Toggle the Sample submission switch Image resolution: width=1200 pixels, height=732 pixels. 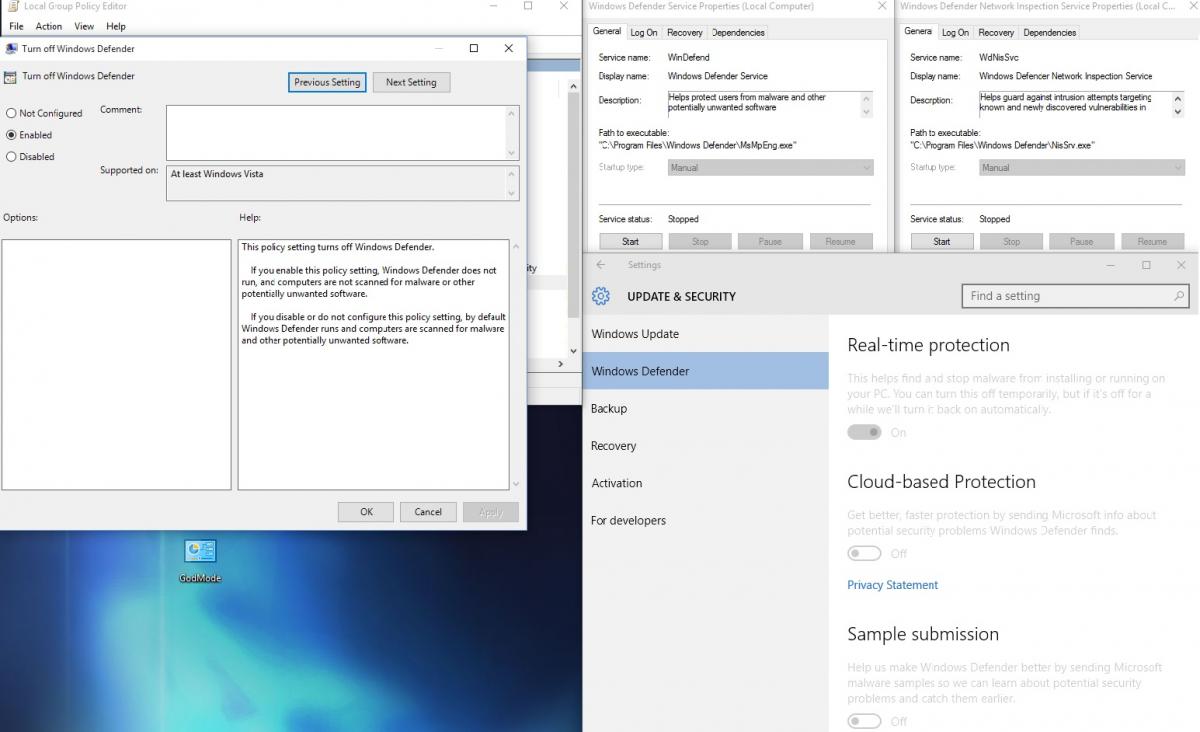(864, 721)
